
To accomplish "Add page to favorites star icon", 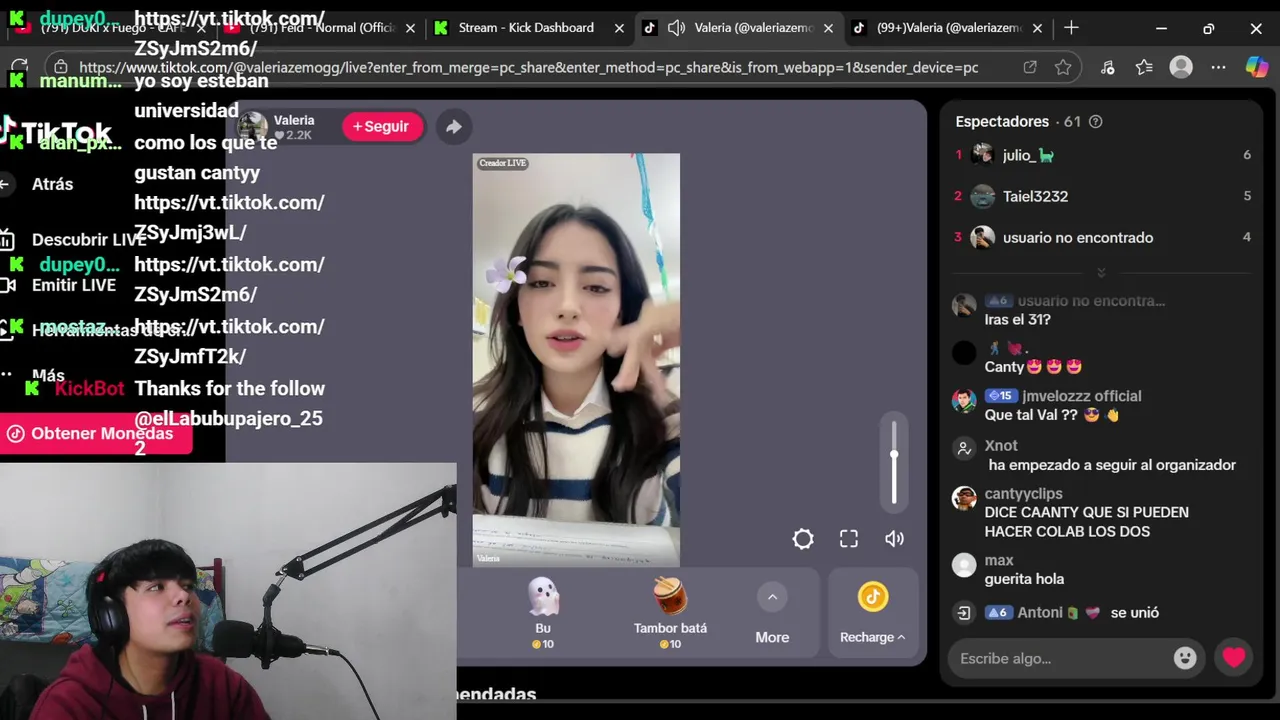I will point(1063,68).
